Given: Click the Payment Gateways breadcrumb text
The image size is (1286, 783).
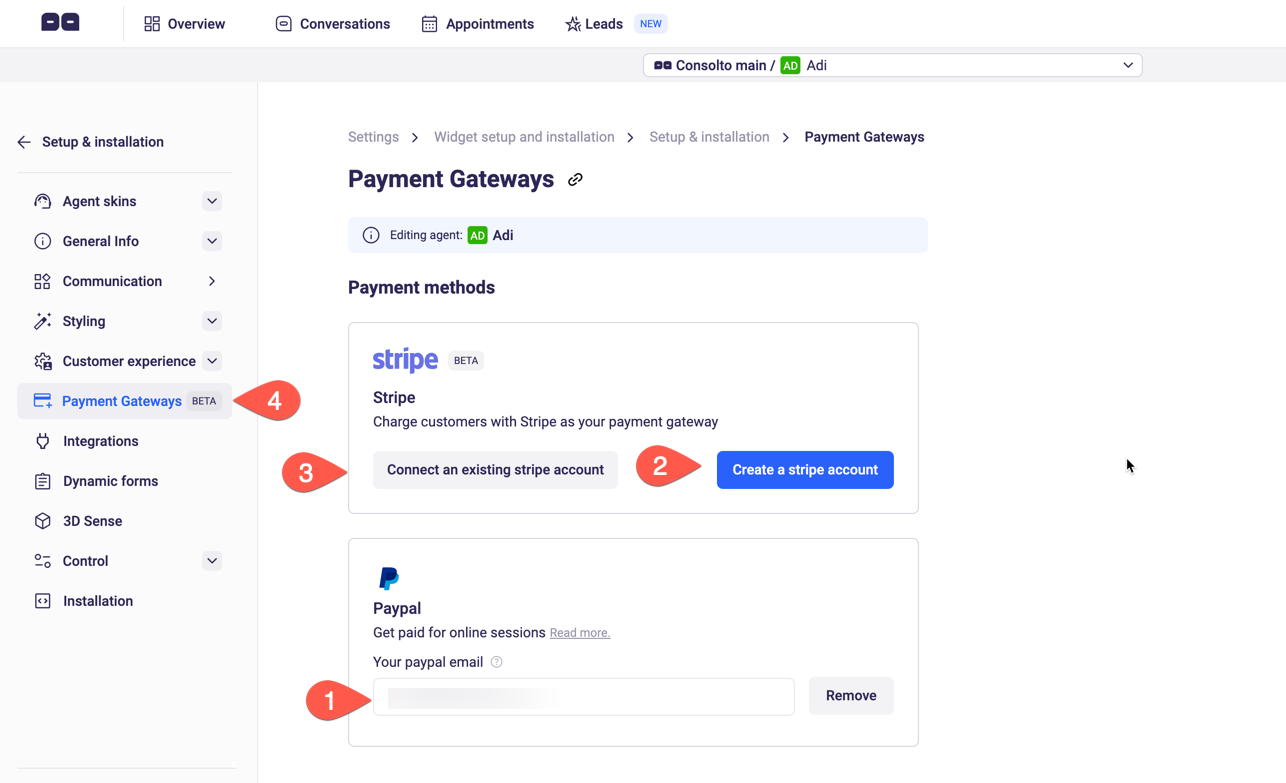Looking at the screenshot, I should pos(864,137).
